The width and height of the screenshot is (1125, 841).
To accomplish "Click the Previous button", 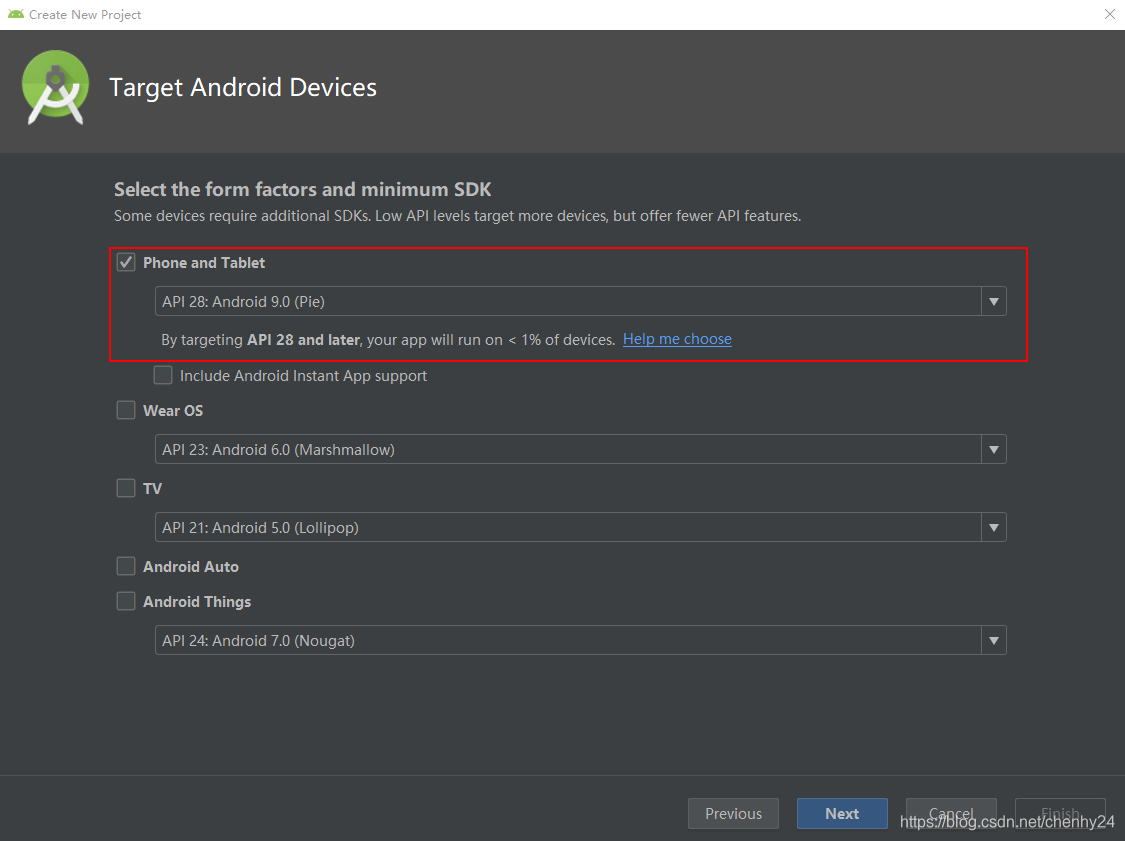I will click(733, 814).
